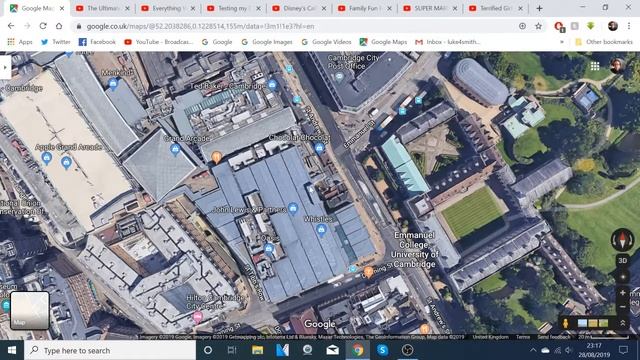
Task: Open the Inbox Gmail bookmark
Action: tap(447, 42)
